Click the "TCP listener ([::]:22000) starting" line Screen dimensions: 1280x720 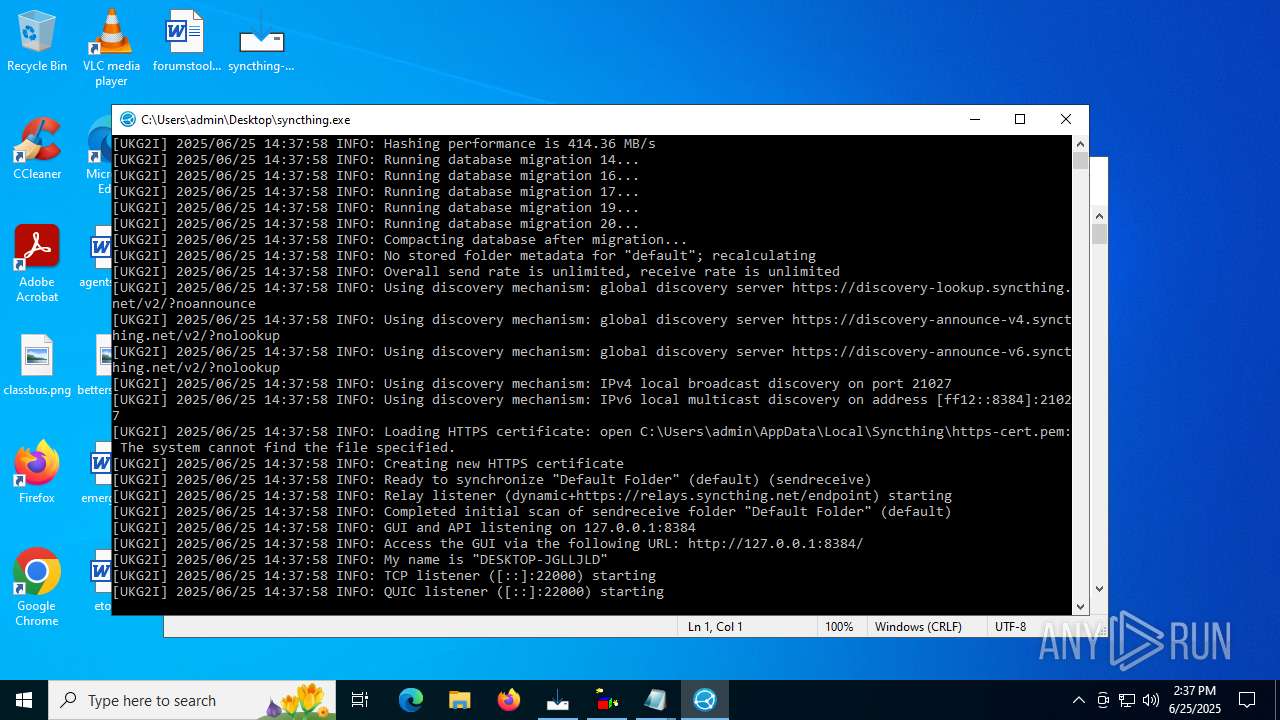tap(384, 576)
